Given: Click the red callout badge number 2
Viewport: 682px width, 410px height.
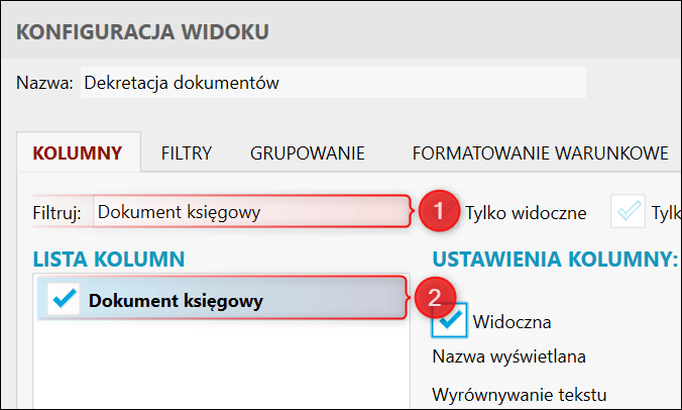Looking at the screenshot, I should [x=435, y=298].
